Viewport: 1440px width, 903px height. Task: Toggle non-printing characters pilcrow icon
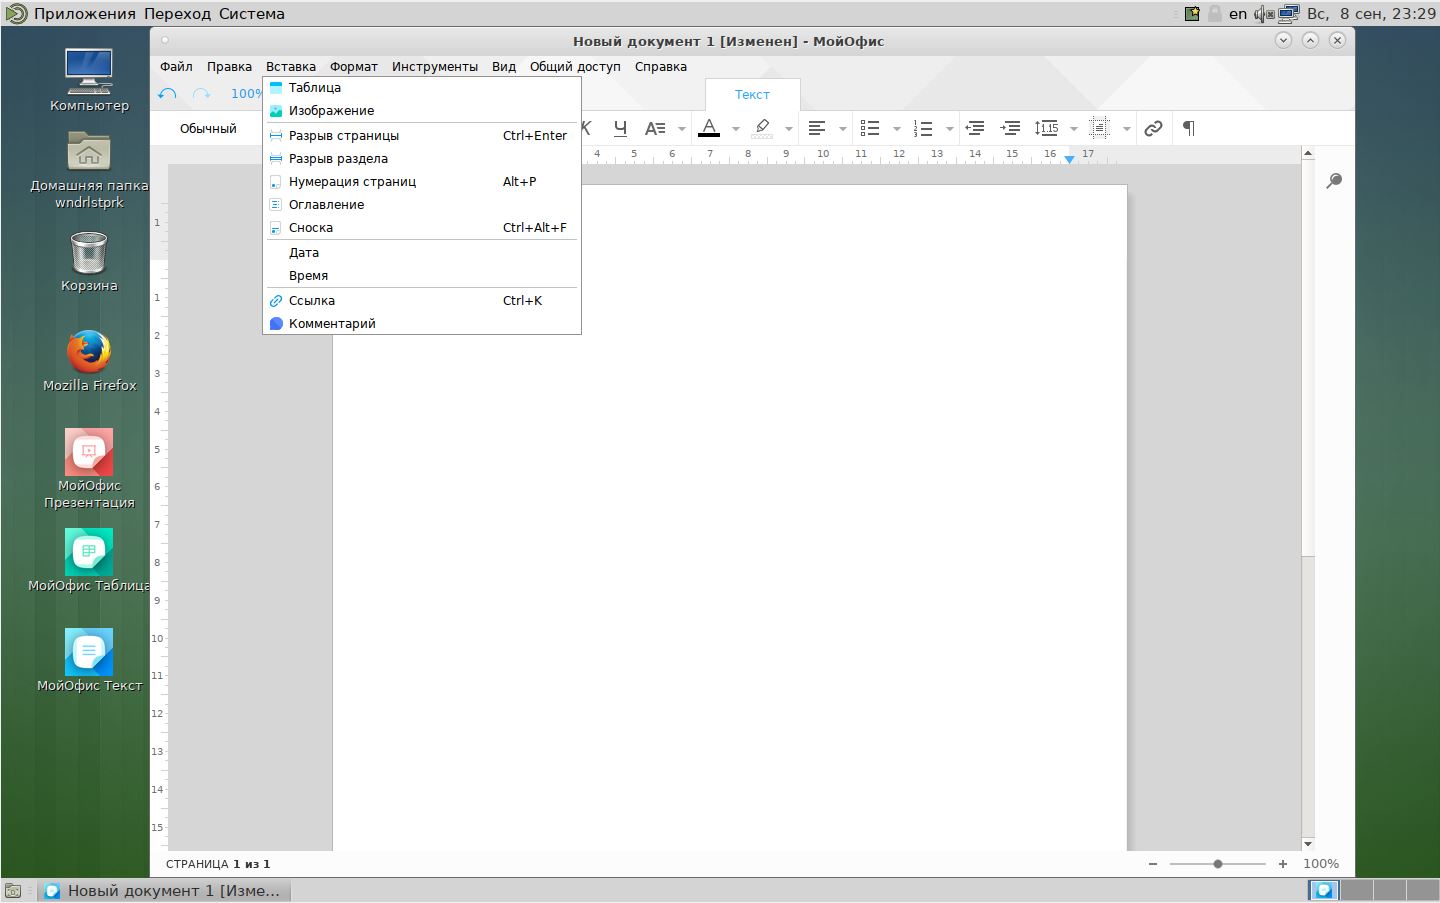[x=1189, y=128]
